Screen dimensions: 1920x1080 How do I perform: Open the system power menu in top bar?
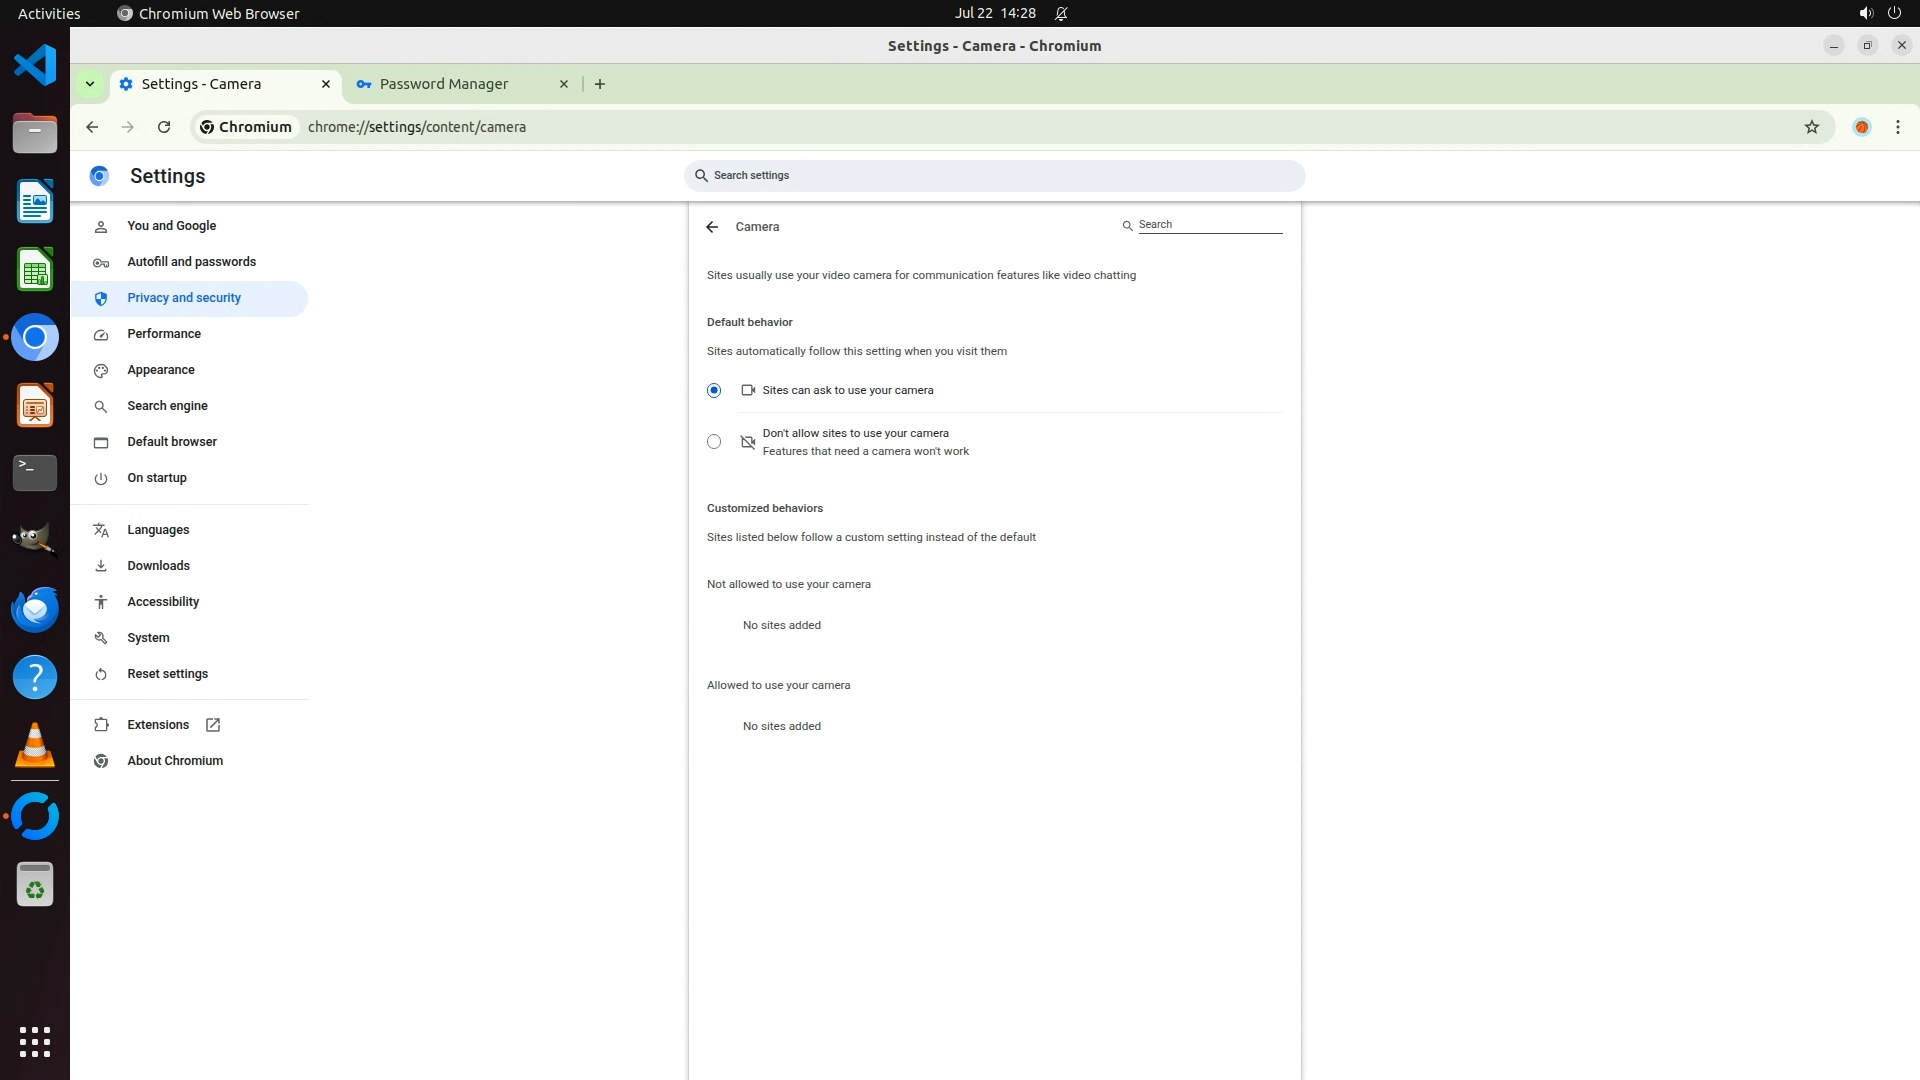pos(1893,13)
